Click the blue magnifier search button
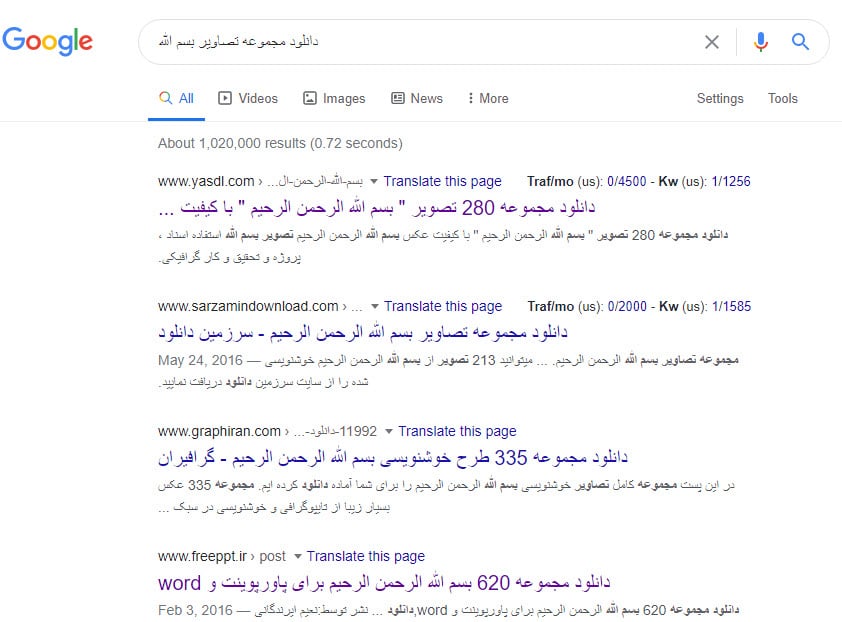The width and height of the screenshot is (842, 622). pos(800,42)
